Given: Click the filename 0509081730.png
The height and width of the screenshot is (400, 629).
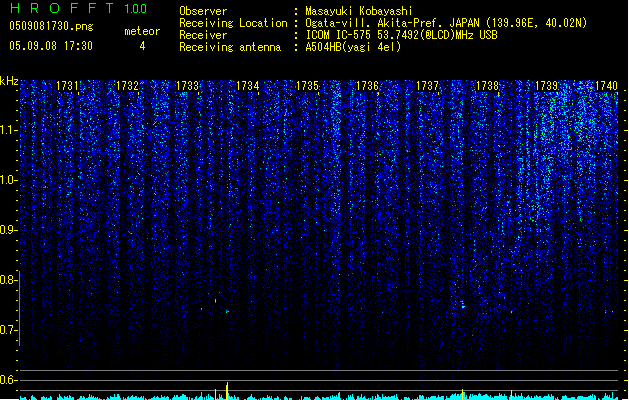Looking at the screenshot, I should point(51,26).
